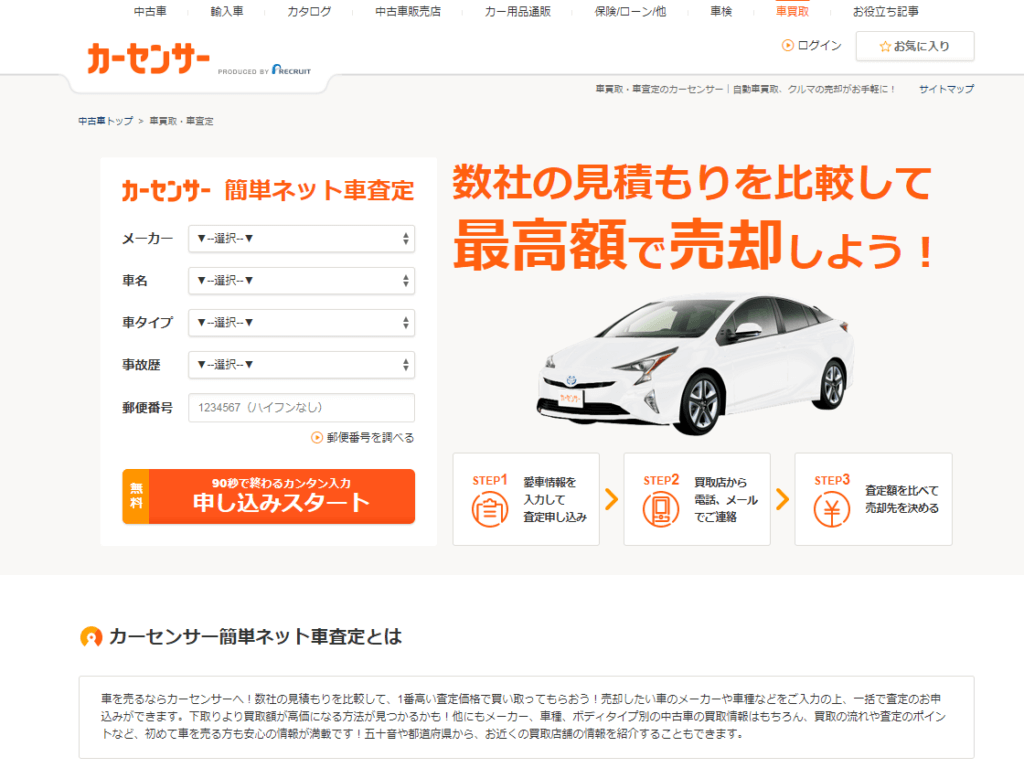Click the STEP1 clipboard icon

pos(490,510)
